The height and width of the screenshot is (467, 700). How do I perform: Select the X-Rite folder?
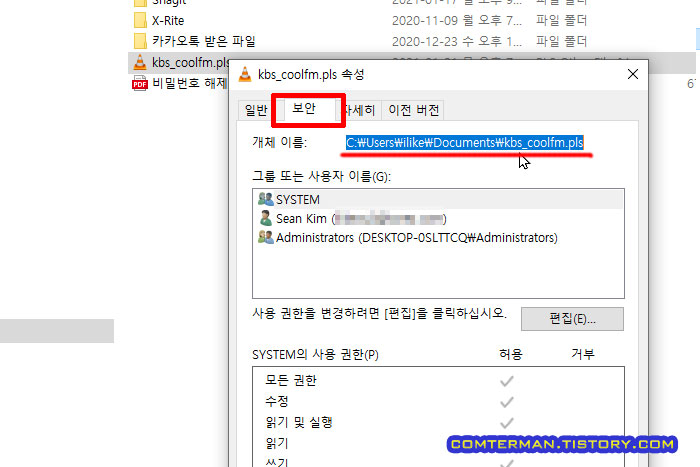click(168, 21)
